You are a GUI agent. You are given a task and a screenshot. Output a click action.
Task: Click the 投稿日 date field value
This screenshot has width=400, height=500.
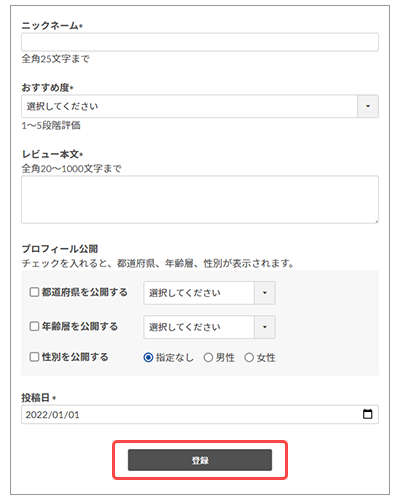pos(53,415)
